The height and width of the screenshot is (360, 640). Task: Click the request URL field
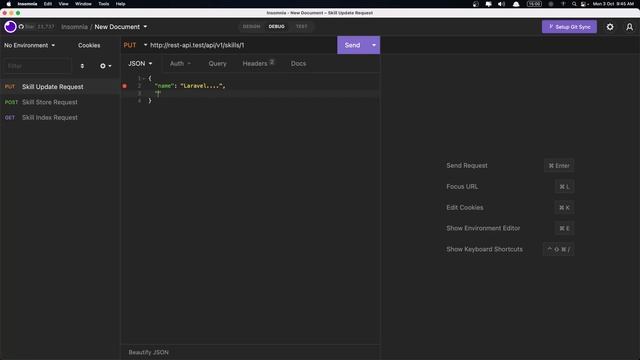point(242,45)
